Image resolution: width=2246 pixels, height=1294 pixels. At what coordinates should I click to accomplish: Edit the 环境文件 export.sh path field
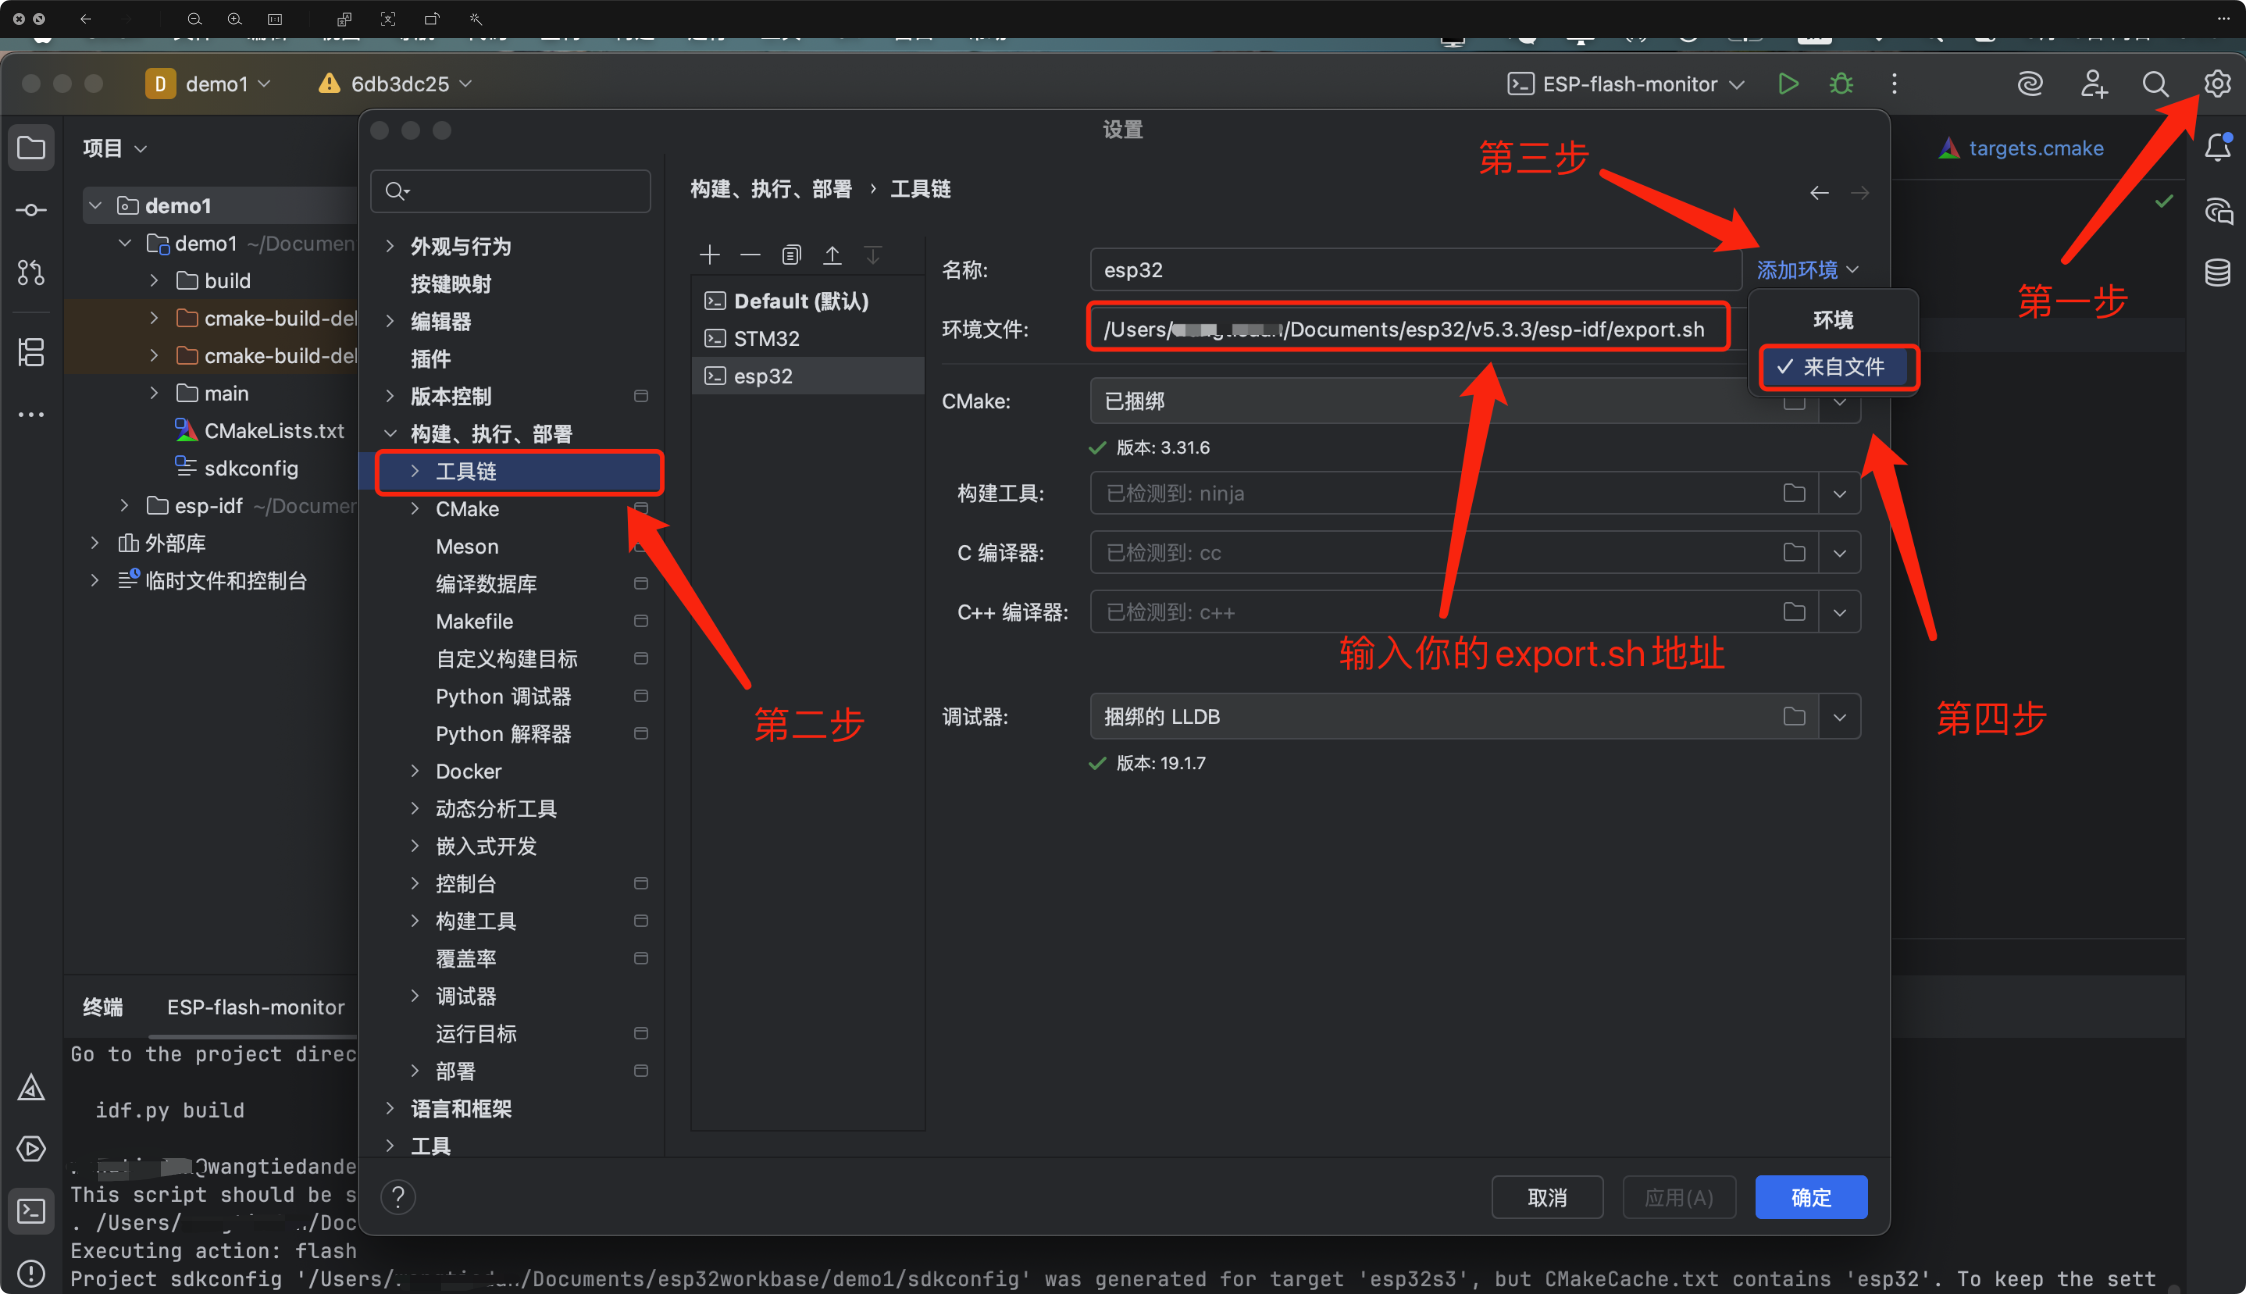[x=1408, y=328]
